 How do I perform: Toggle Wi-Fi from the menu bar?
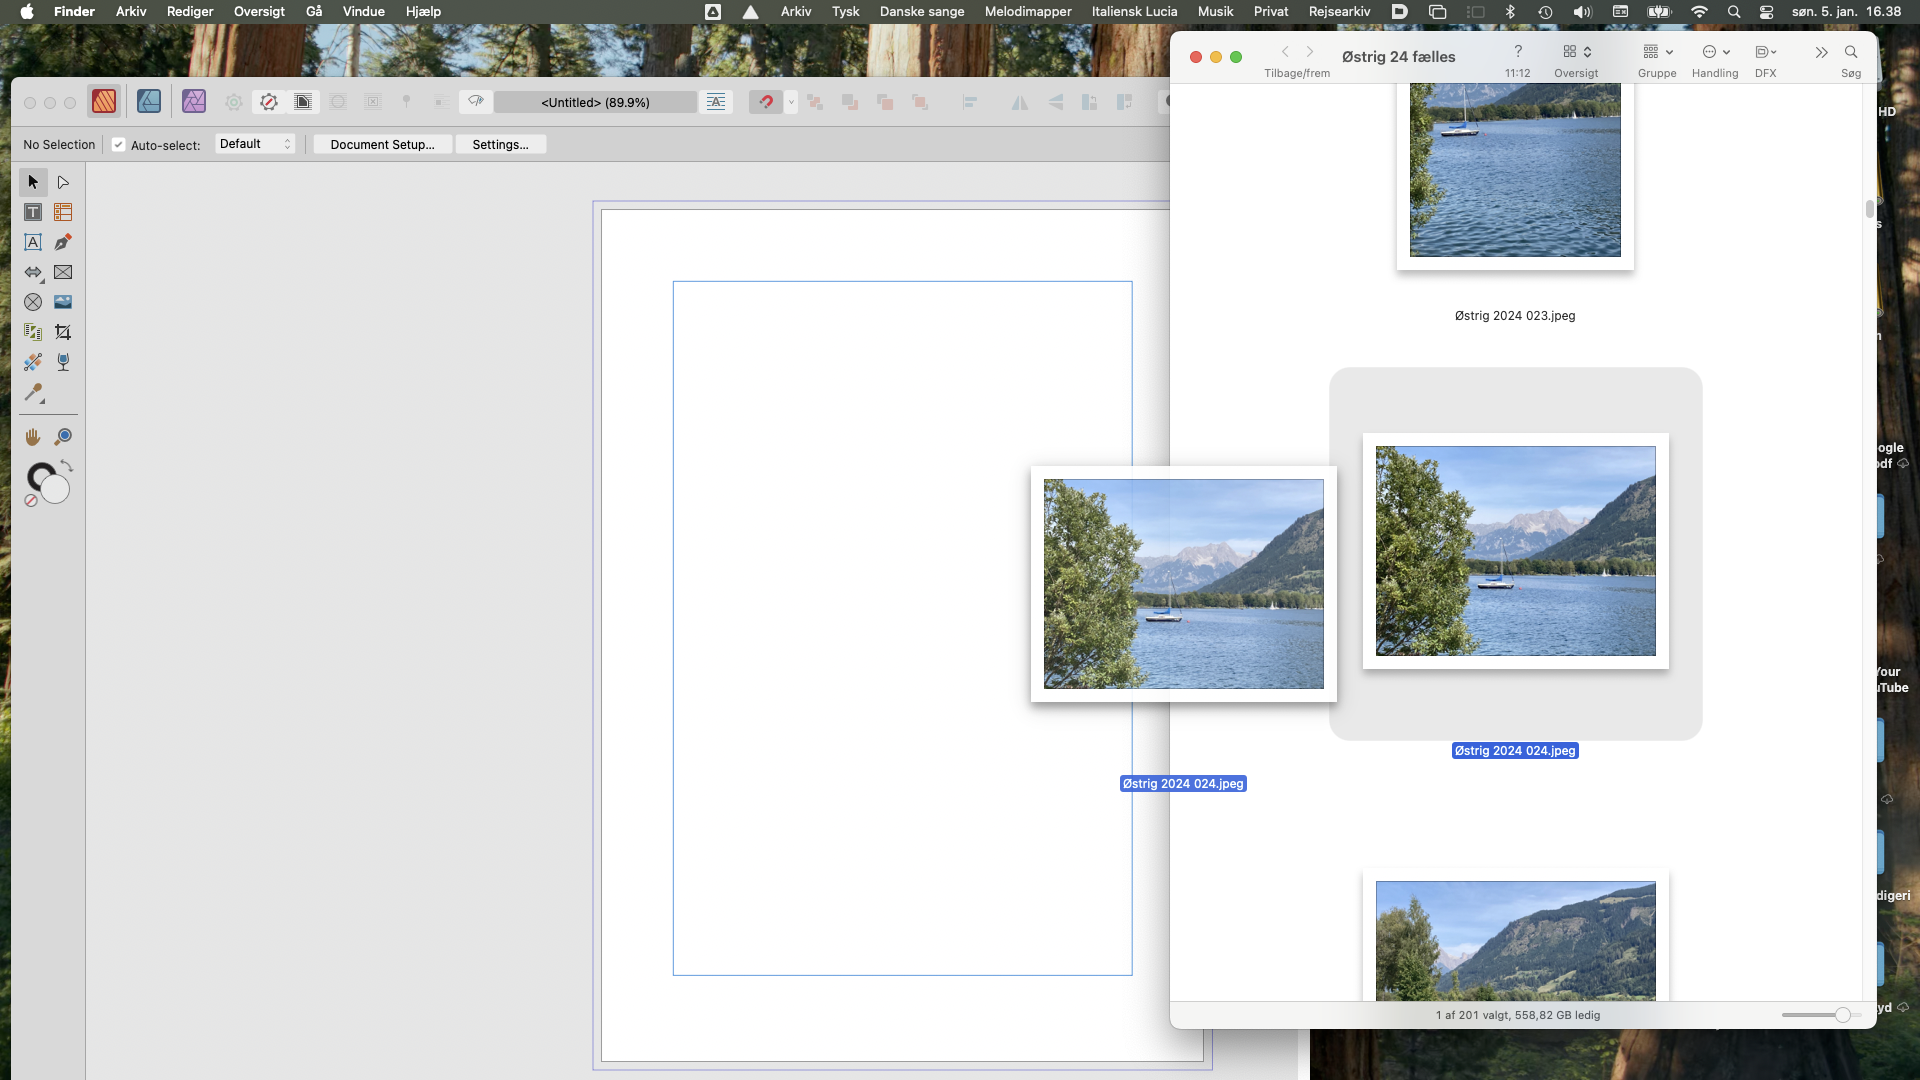pyautogui.click(x=1699, y=12)
